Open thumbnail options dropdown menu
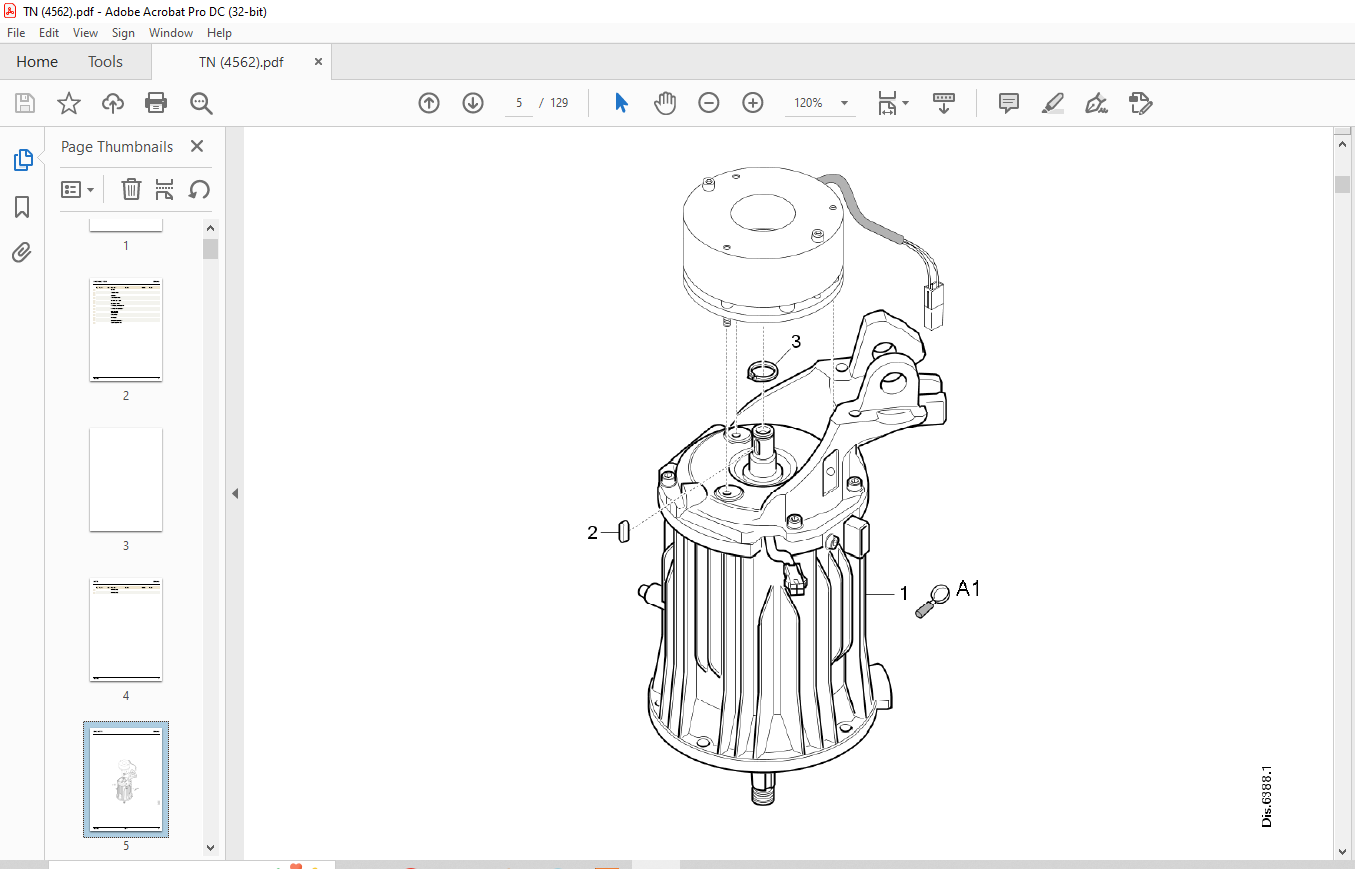Image resolution: width=1355 pixels, height=869 pixels. pos(78,189)
